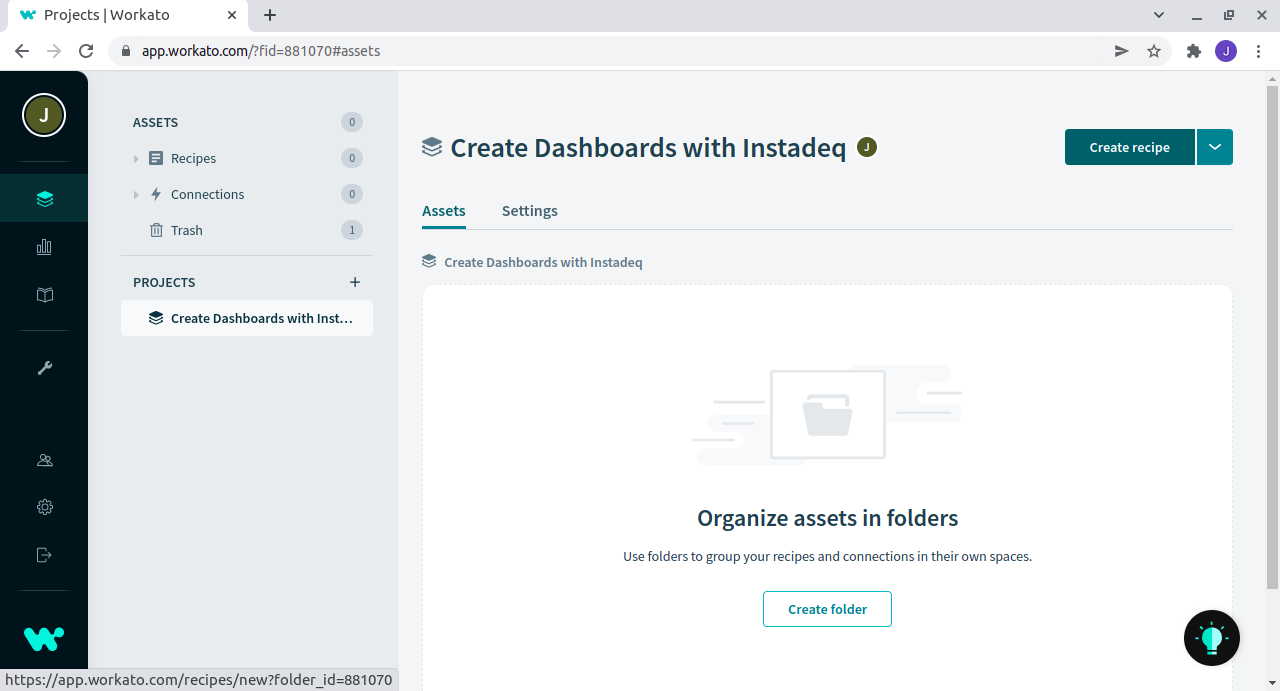The image size is (1280, 691).
Task: Close the Projects | Workato browser tab
Action: click(x=231, y=15)
